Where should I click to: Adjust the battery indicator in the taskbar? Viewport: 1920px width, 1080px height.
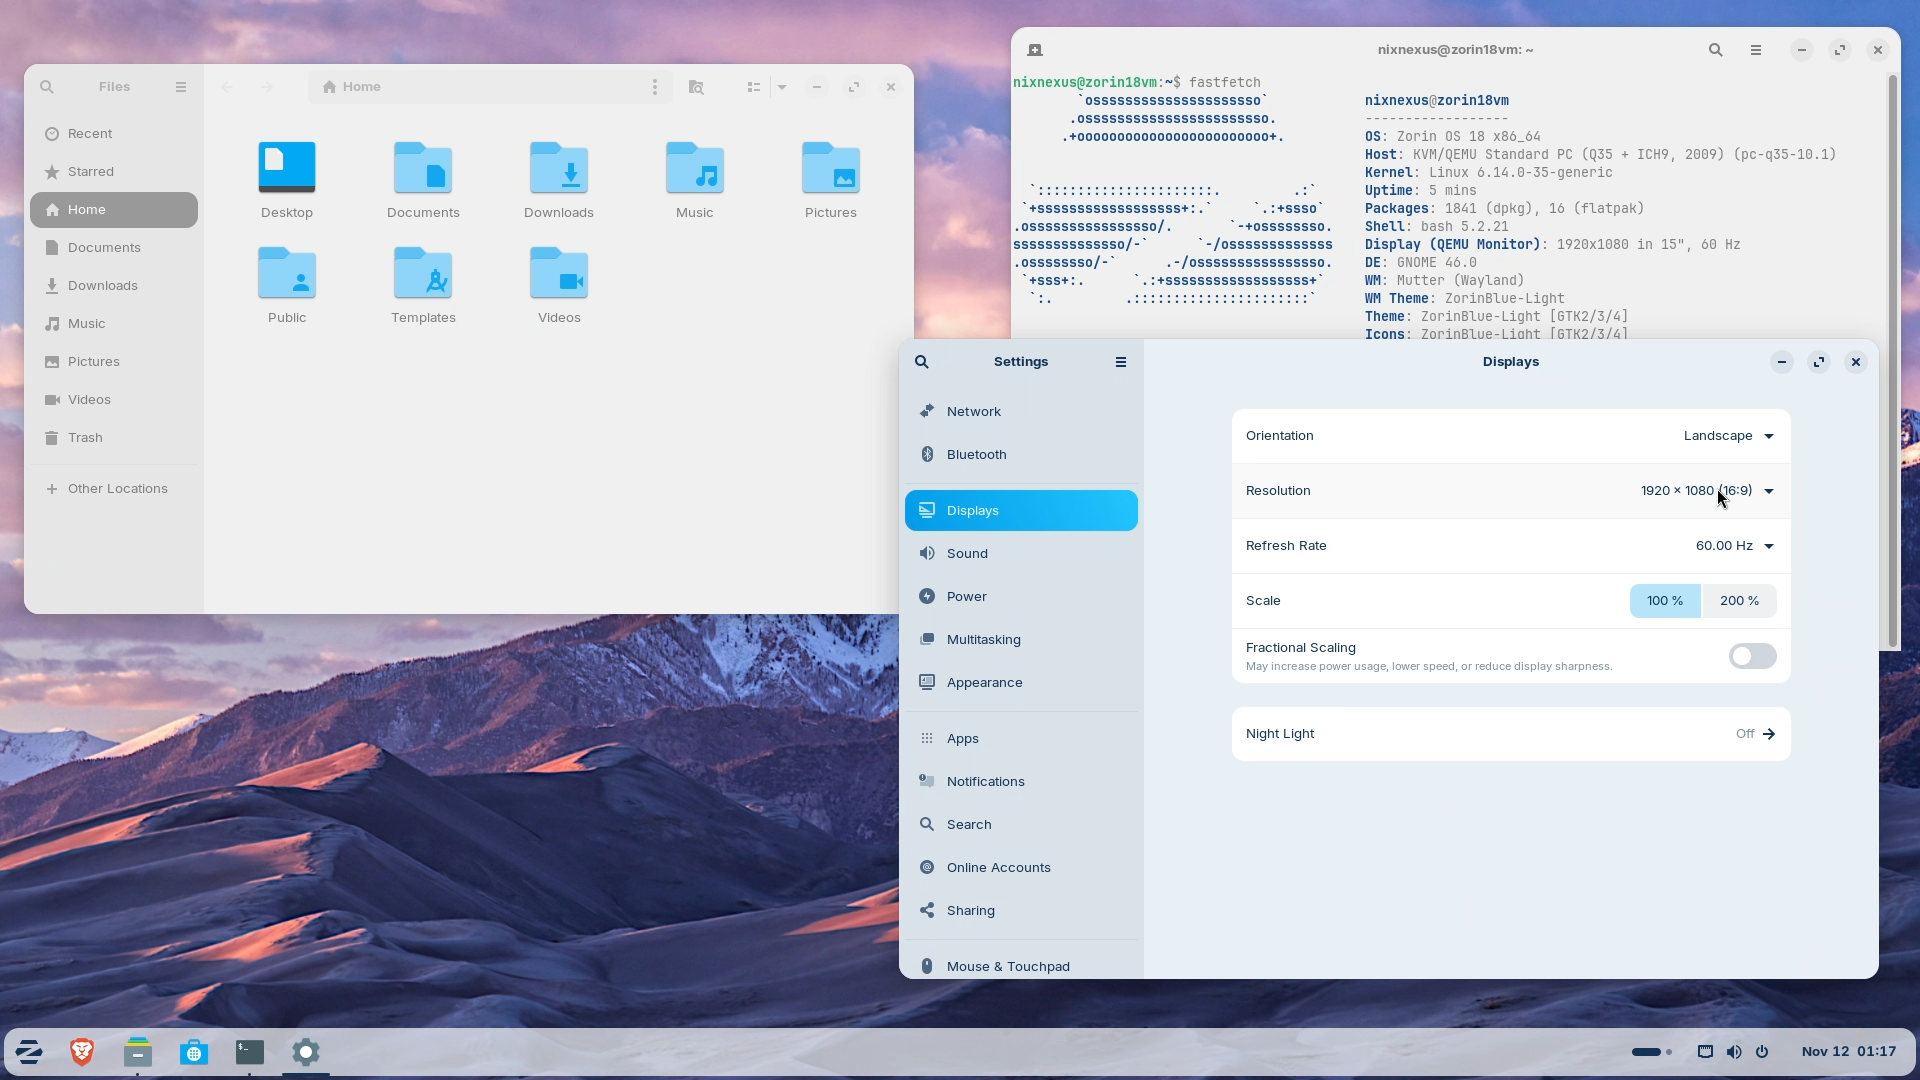click(1648, 1051)
